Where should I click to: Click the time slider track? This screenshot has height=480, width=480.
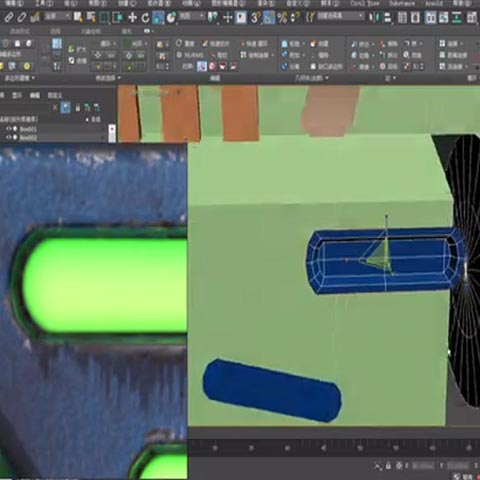pyautogui.click(x=333, y=447)
